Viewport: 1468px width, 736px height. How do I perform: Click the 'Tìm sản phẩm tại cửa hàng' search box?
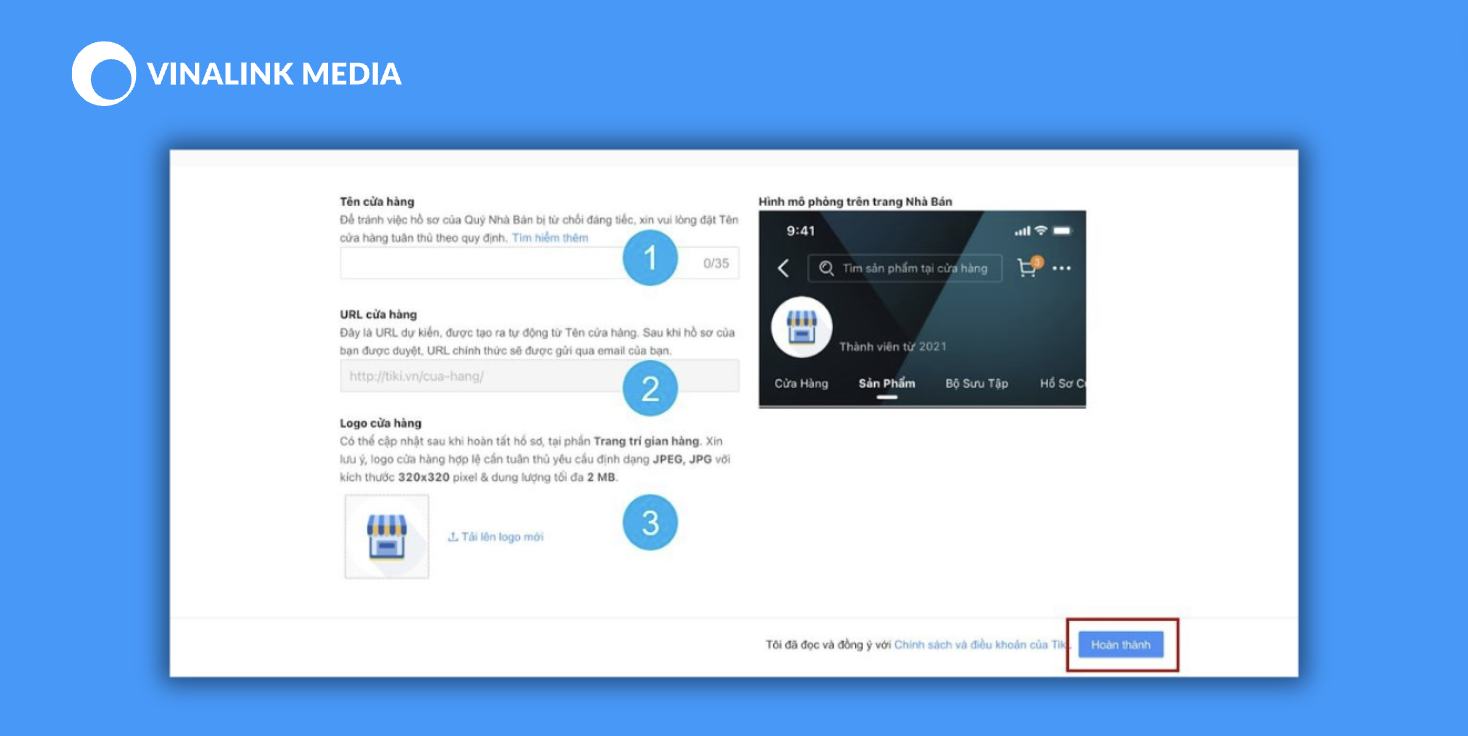pyautogui.click(x=905, y=268)
